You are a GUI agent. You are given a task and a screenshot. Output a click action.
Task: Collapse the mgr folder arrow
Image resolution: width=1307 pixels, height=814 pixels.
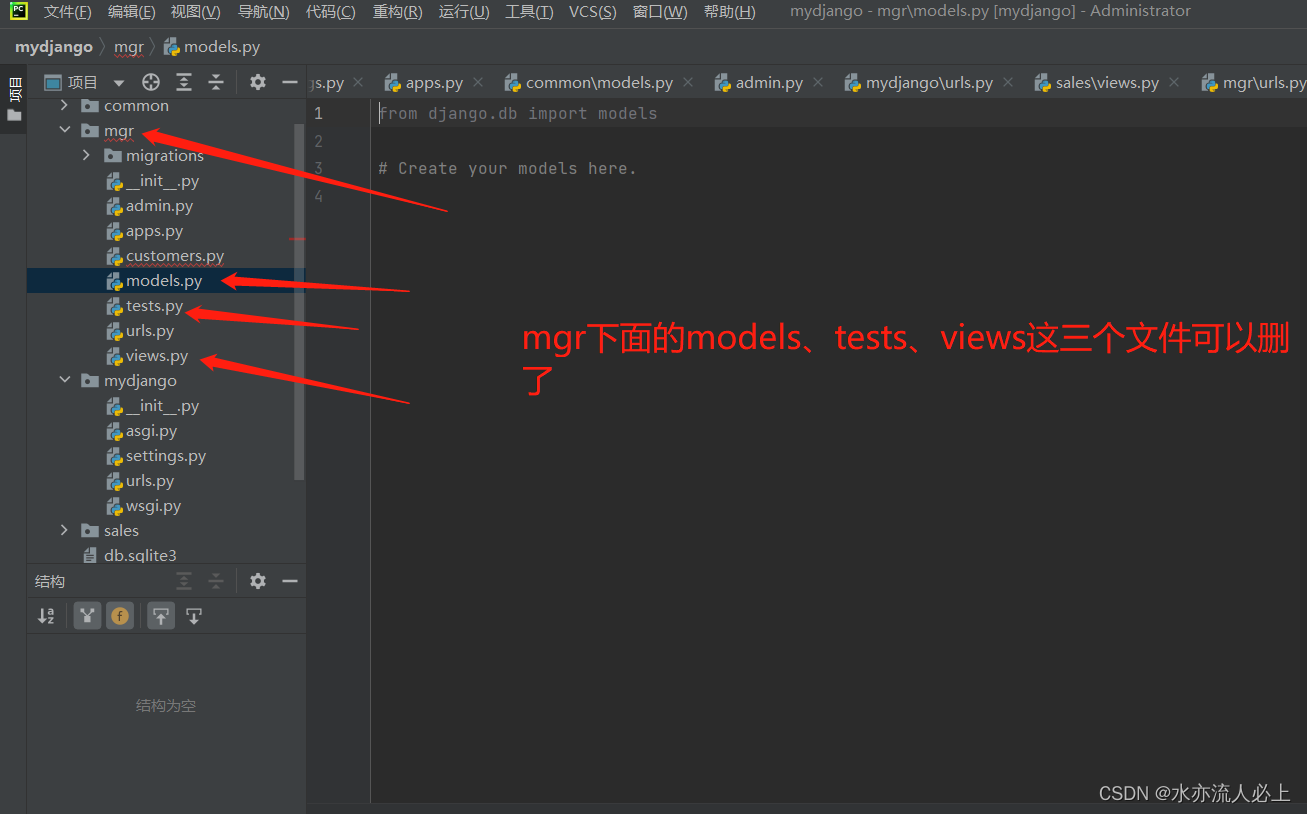point(65,130)
